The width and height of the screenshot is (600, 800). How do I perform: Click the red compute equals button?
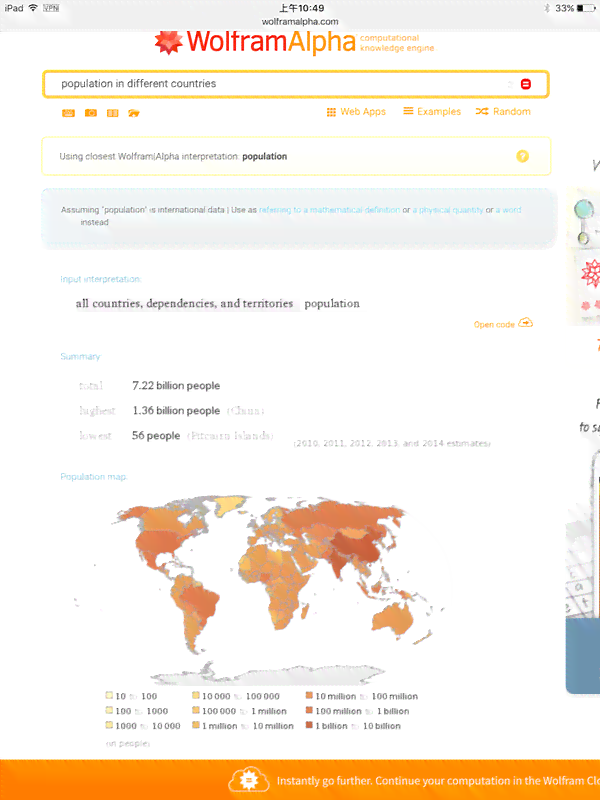pyautogui.click(x=526, y=84)
